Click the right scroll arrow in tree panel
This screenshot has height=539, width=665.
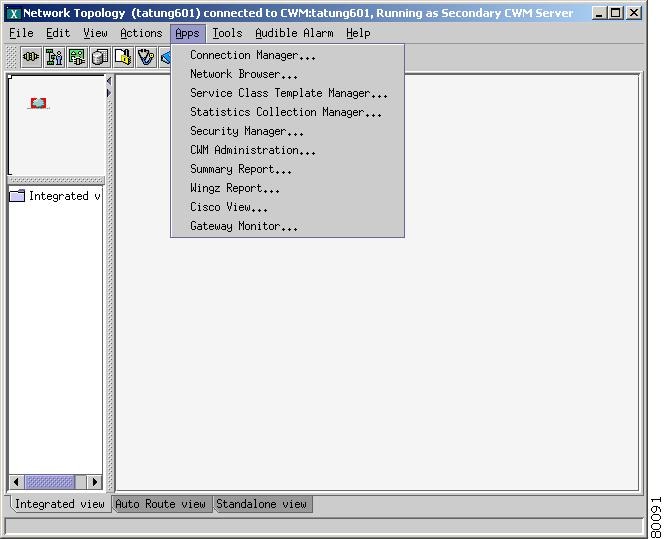95,482
